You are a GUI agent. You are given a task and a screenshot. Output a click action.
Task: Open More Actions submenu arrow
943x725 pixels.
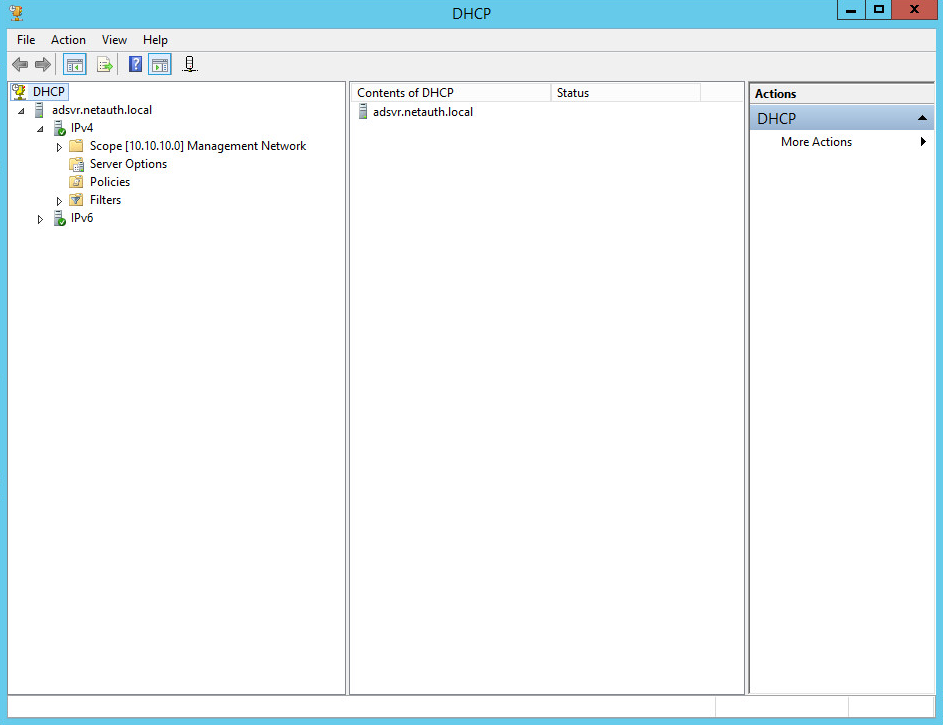point(923,142)
